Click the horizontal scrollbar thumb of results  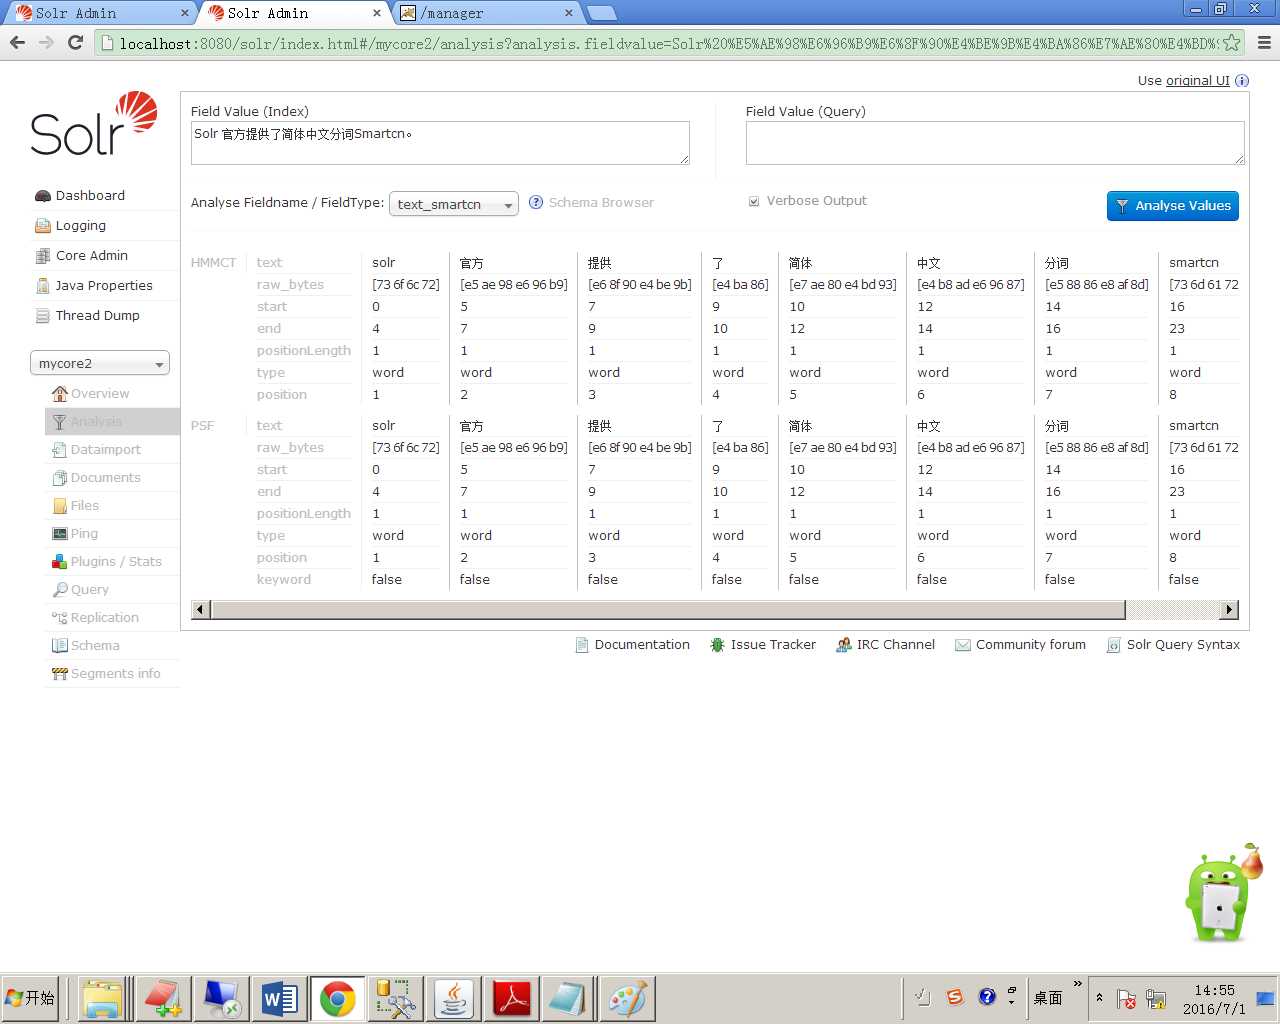point(668,610)
